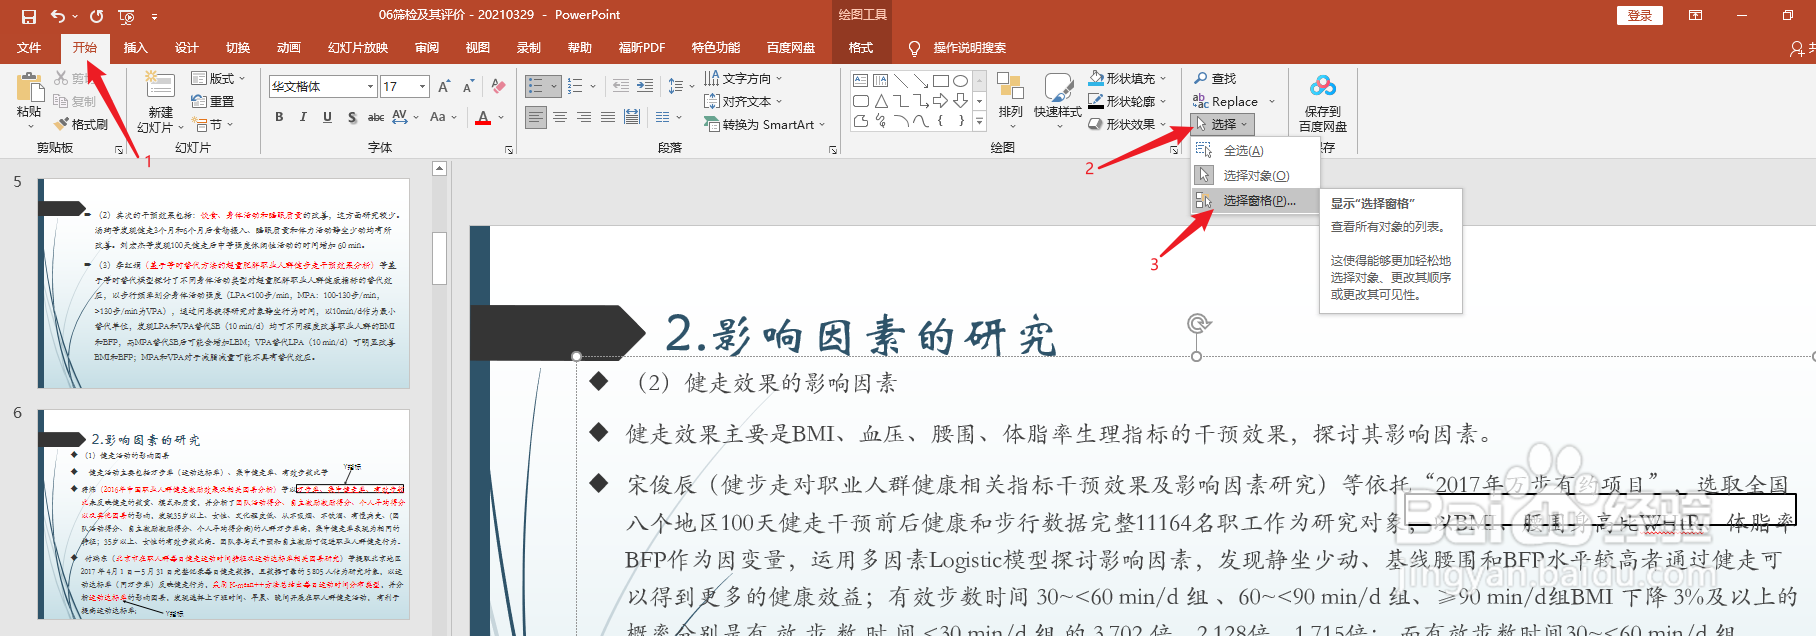Viewport: 1816px width, 636px height.
Task: Click the Save icon in quick access toolbar
Action: pos(29,16)
